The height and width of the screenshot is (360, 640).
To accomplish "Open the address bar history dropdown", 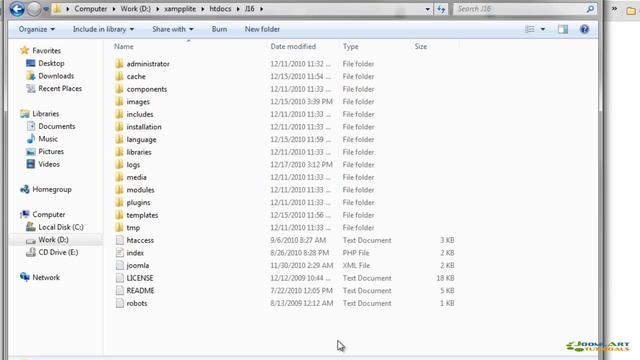I will [427, 9].
